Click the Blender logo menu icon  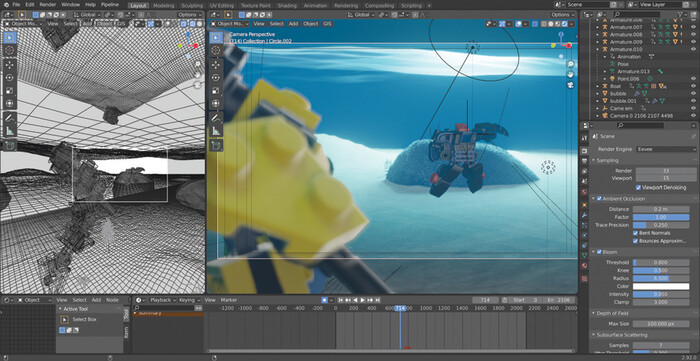click(5, 4)
